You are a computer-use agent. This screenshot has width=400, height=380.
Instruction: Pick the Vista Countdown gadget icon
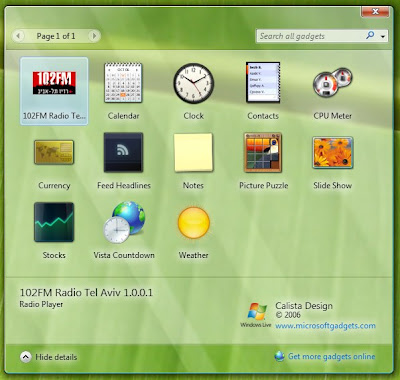(124, 222)
